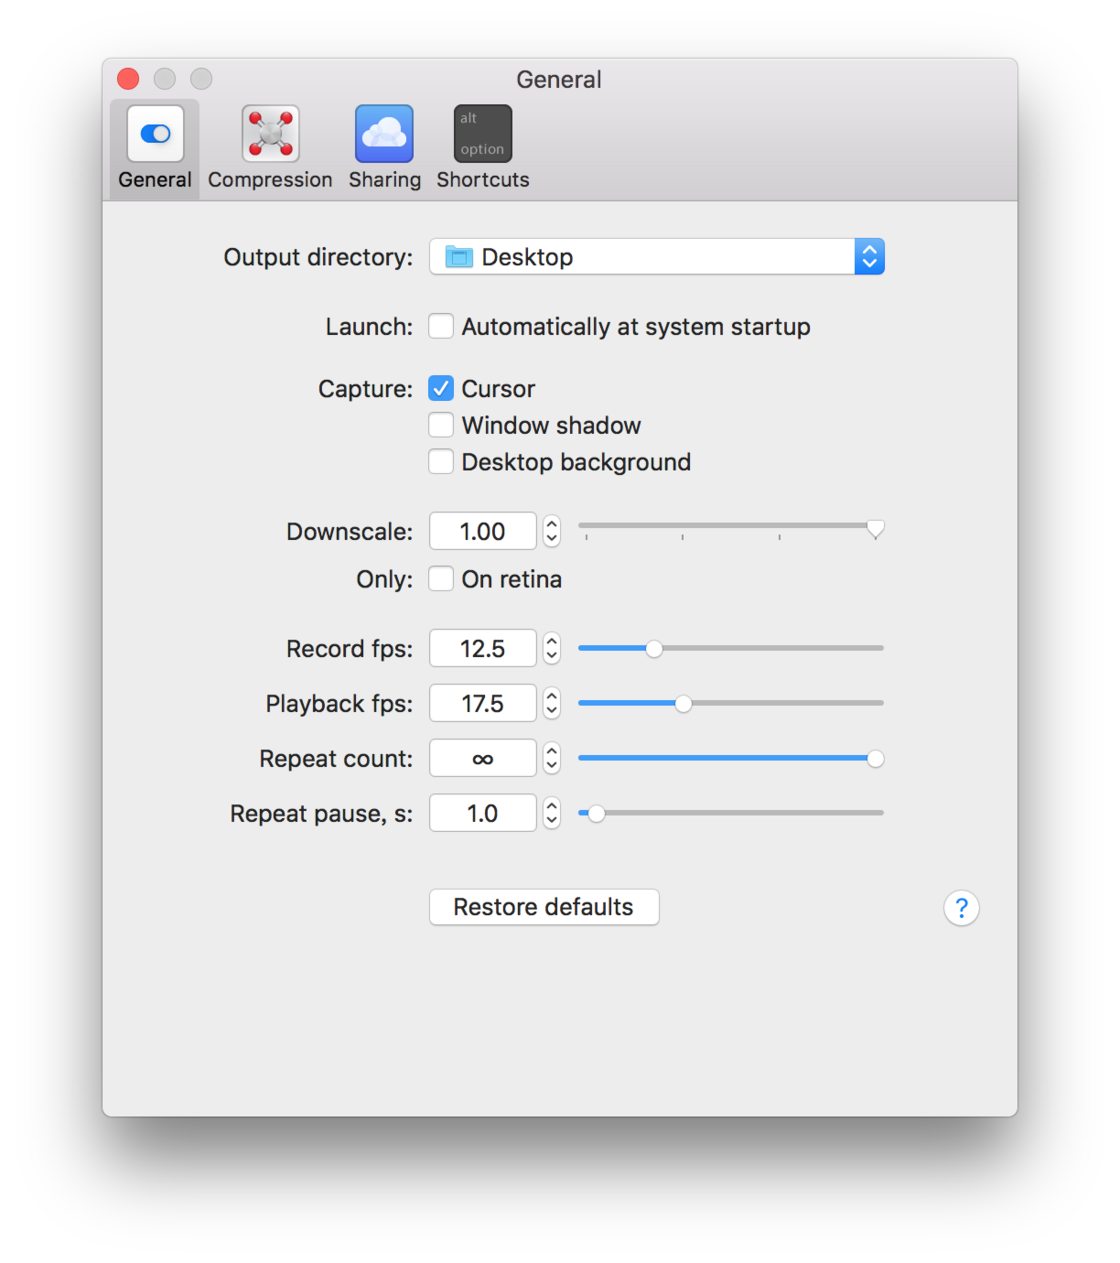The height and width of the screenshot is (1263, 1120).
Task: Open the Output directory dropdown arrows
Action: point(869,257)
